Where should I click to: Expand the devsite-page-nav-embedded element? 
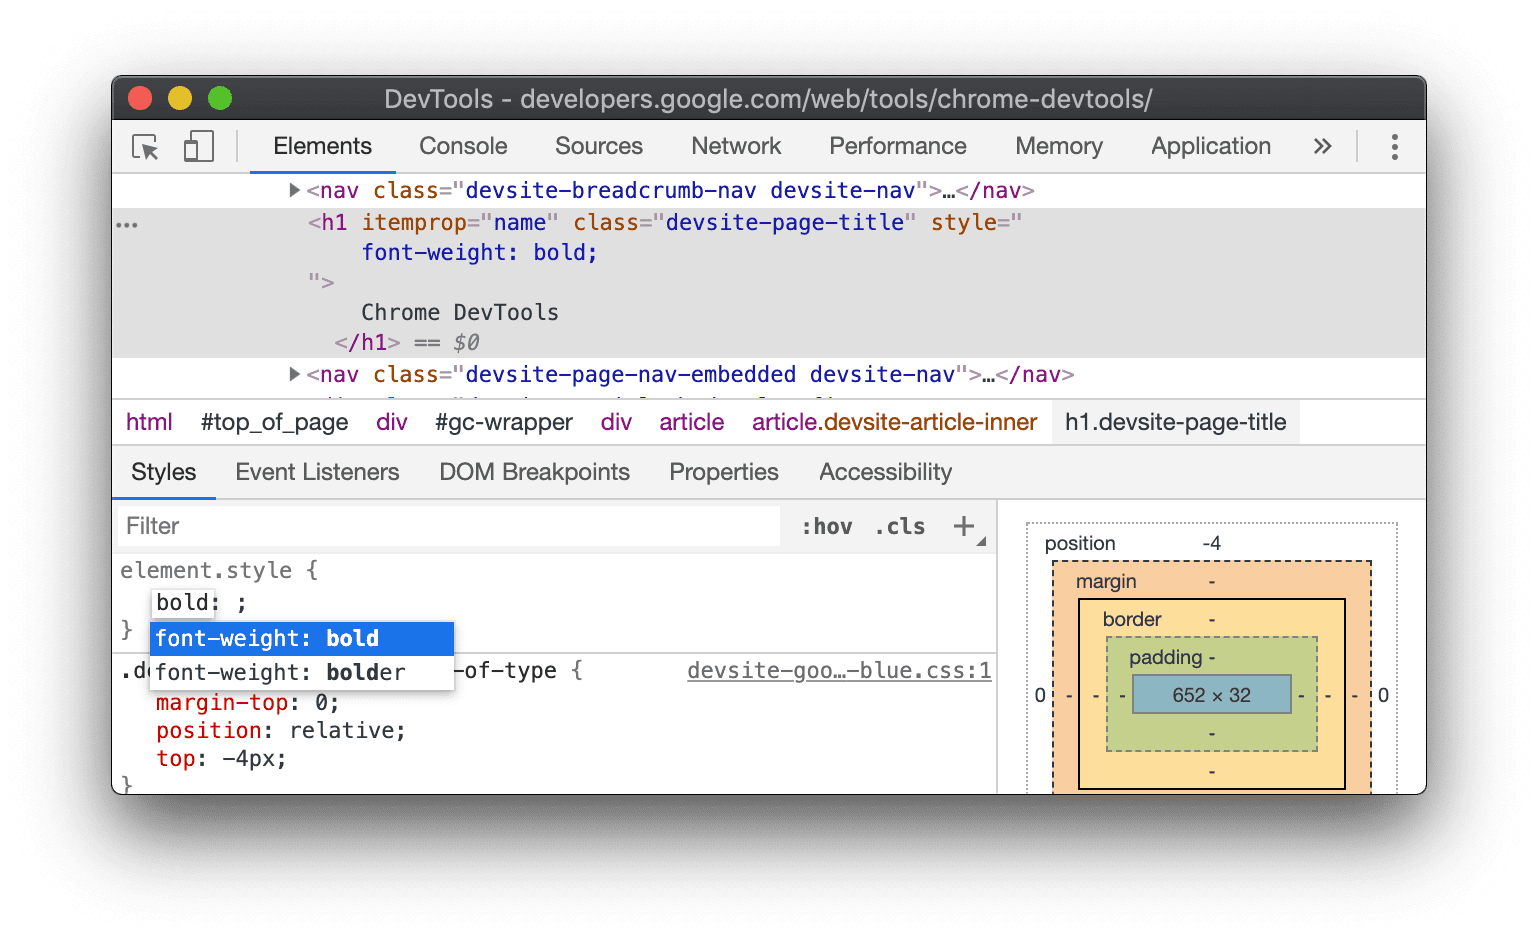pos(294,374)
